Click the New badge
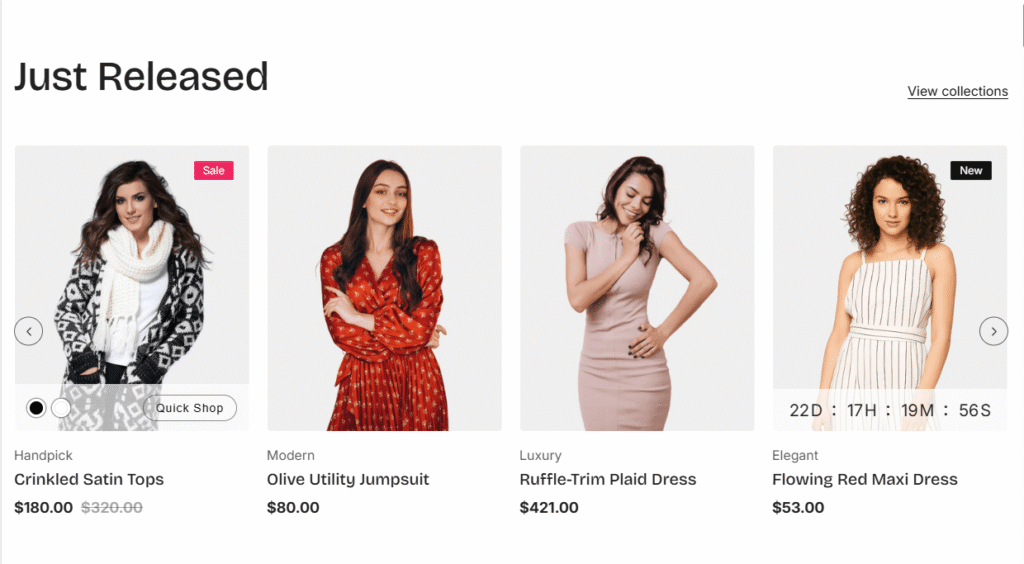This screenshot has height=564, width=1024. click(x=970, y=170)
